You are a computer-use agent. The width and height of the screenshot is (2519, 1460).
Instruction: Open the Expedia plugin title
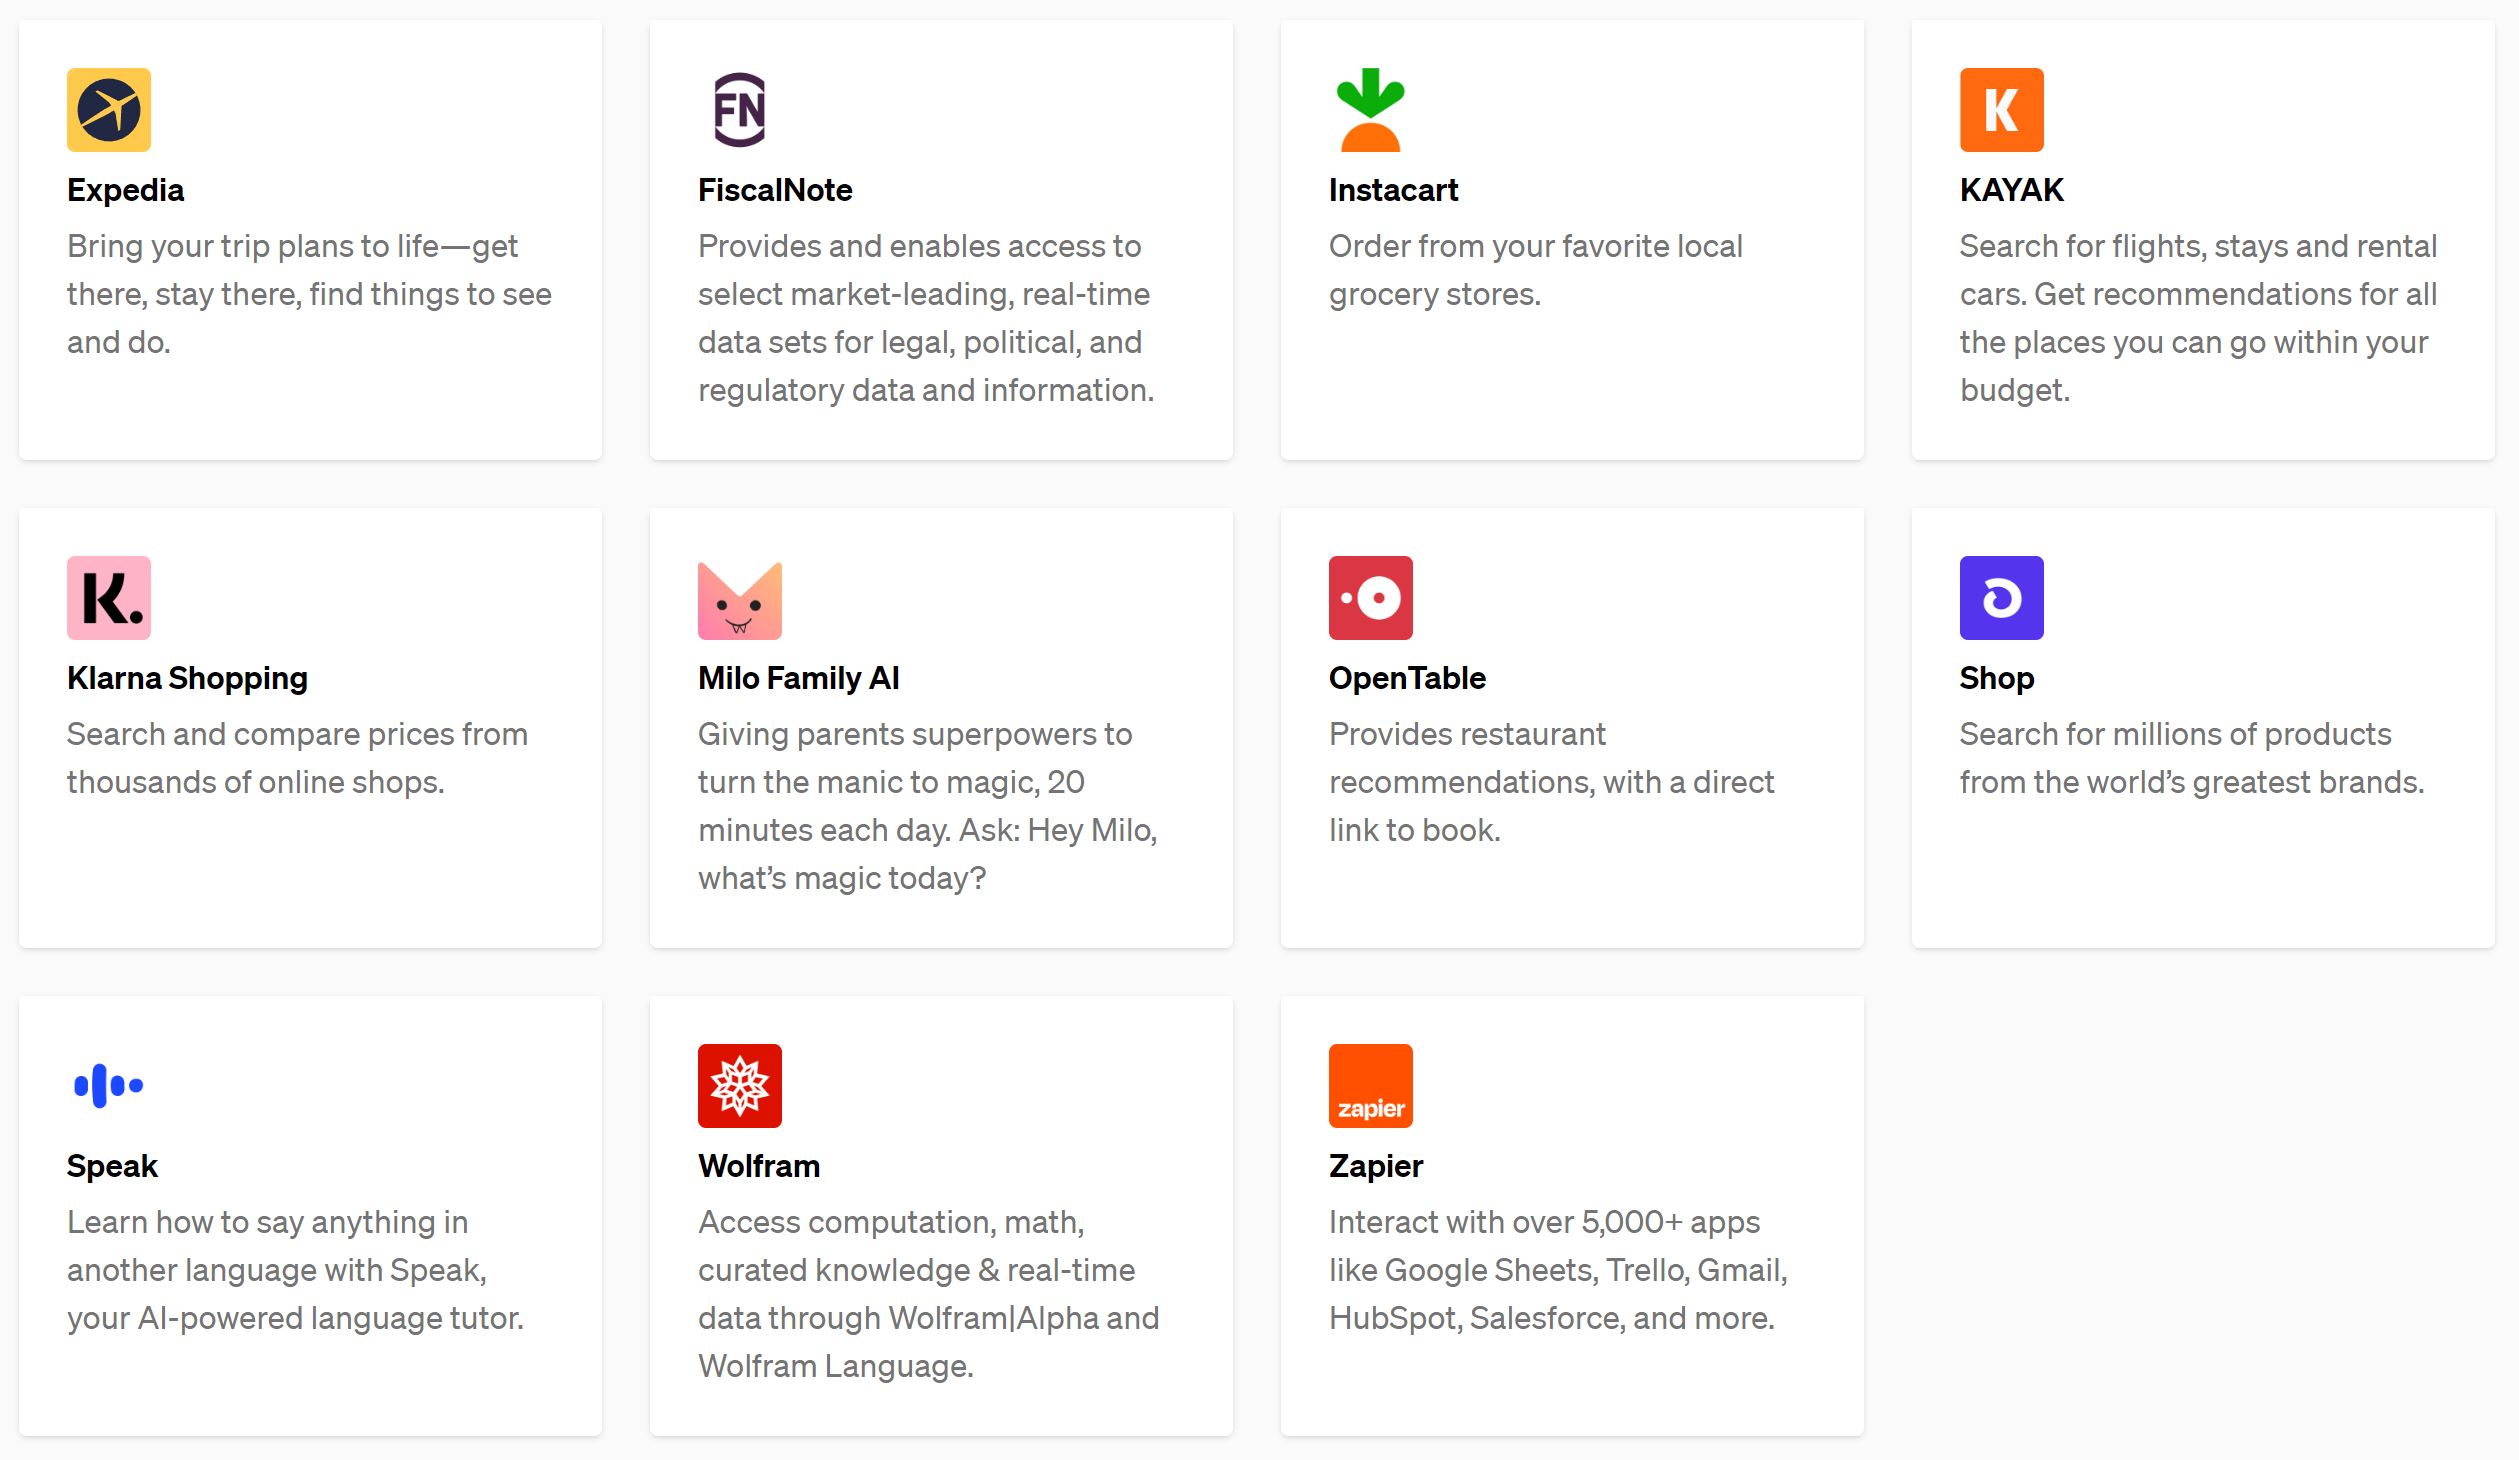[126, 190]
